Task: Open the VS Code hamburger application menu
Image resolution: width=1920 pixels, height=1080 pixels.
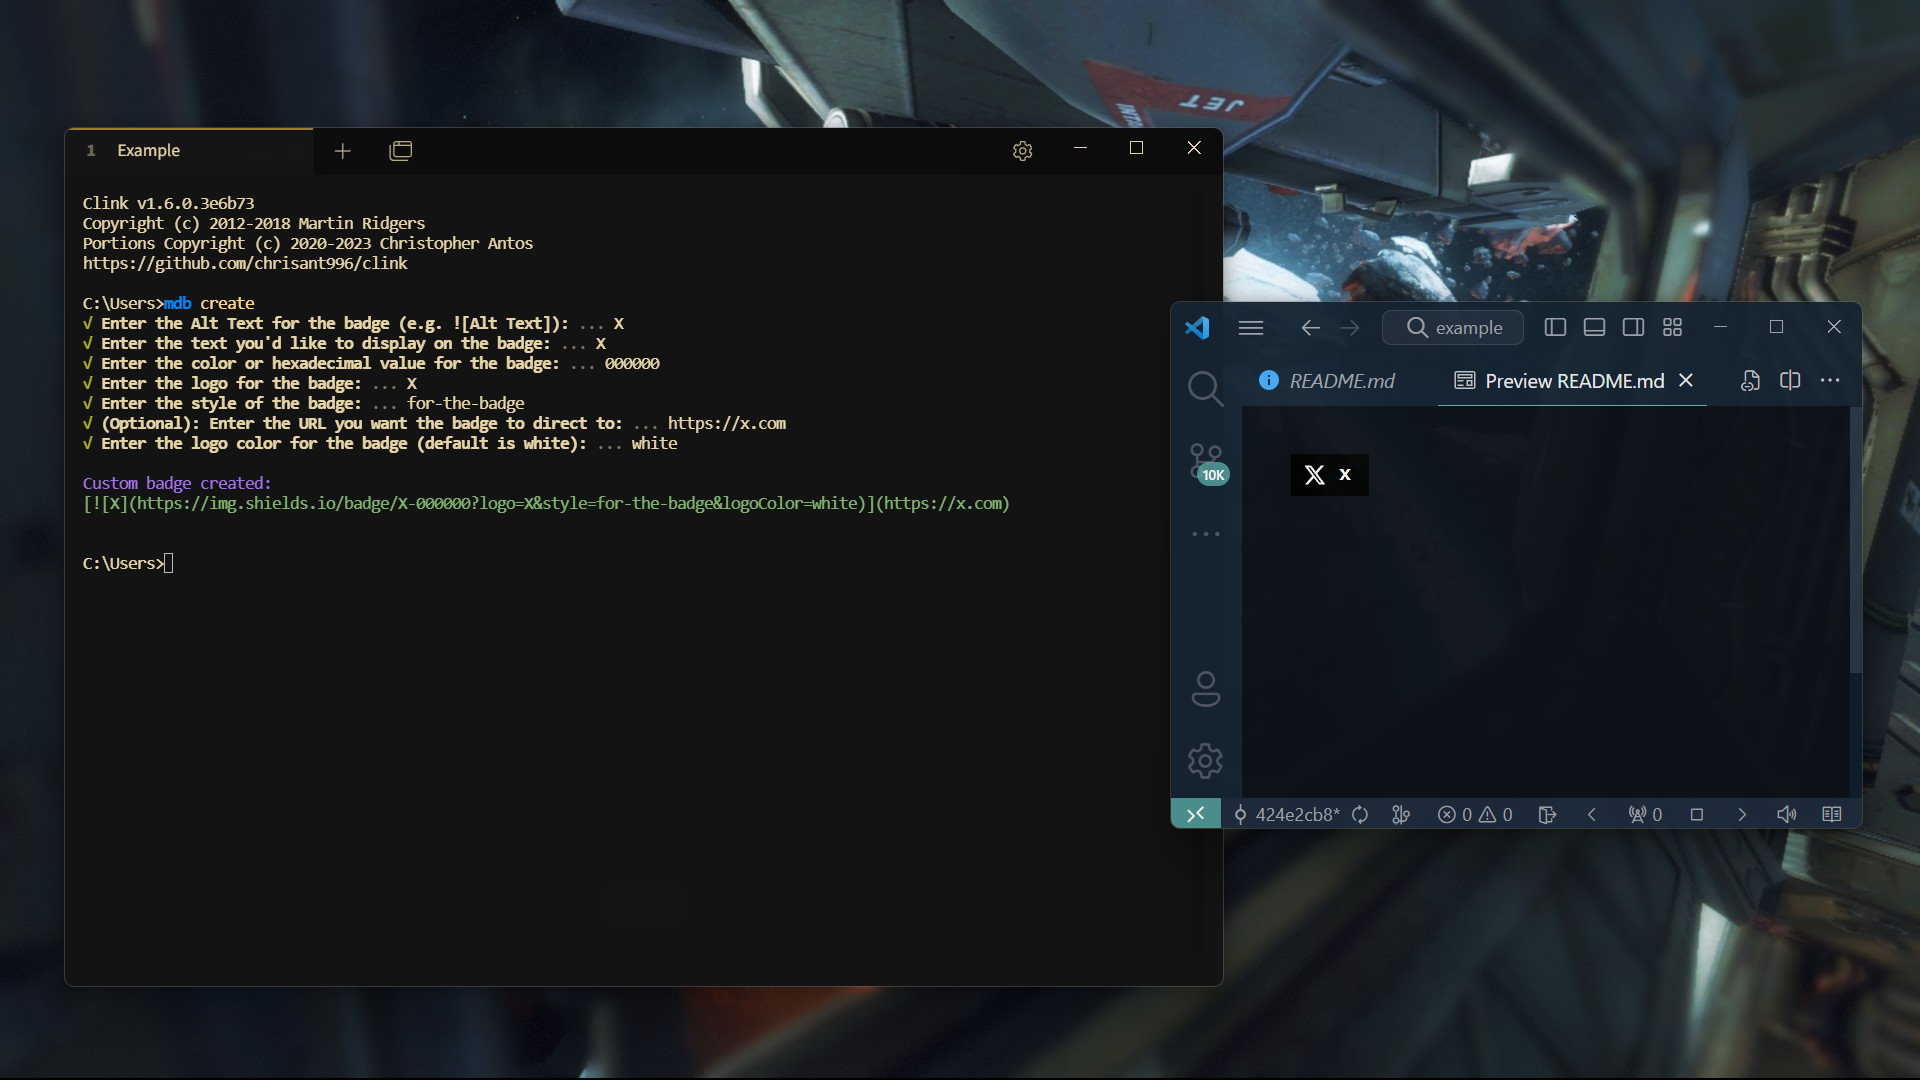Action: coord(1250,328)
